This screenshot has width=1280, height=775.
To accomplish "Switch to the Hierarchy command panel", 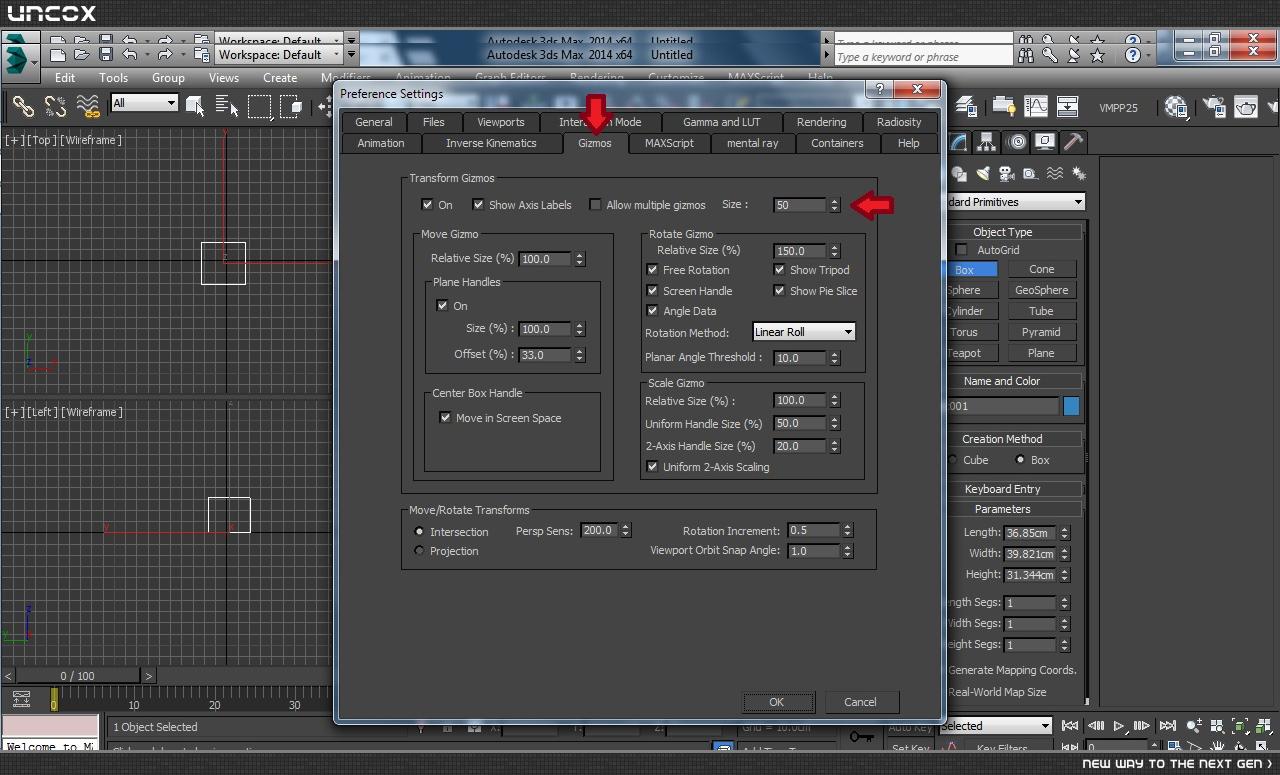I will tap(987, 142).
